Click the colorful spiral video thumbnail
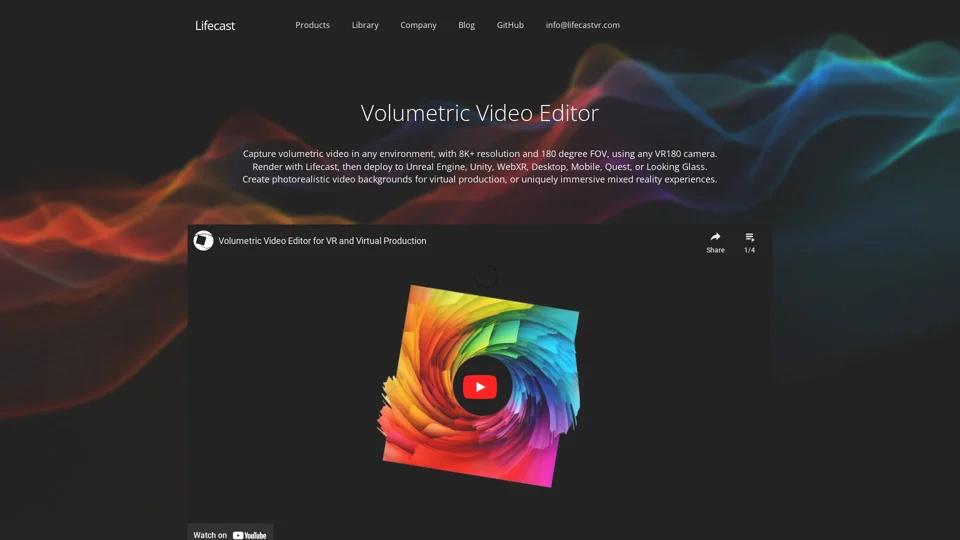960x540 pixels. pyautogui.click(x=479, y=386)
